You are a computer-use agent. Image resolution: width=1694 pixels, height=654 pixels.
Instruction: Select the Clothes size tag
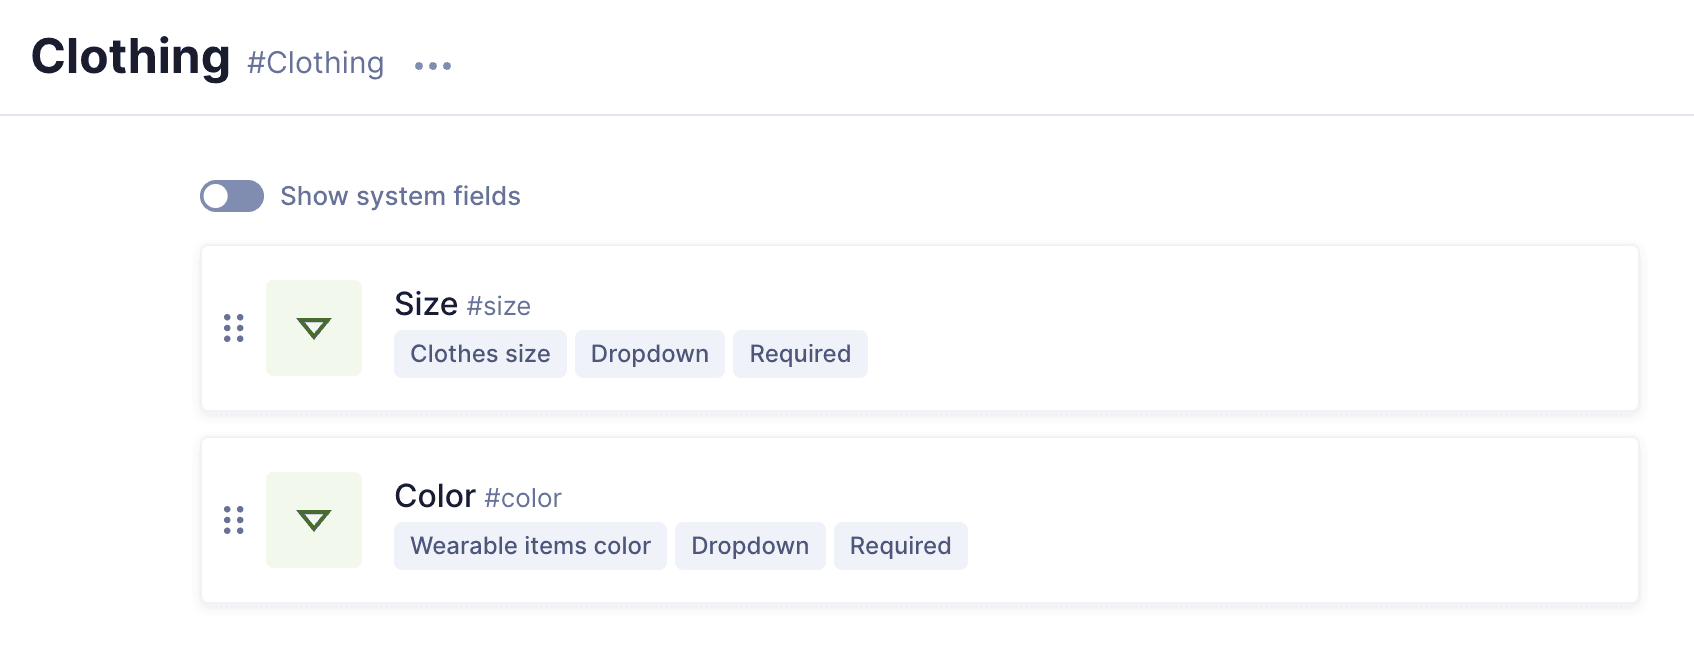pyautogui.click(x=480, y=354)
